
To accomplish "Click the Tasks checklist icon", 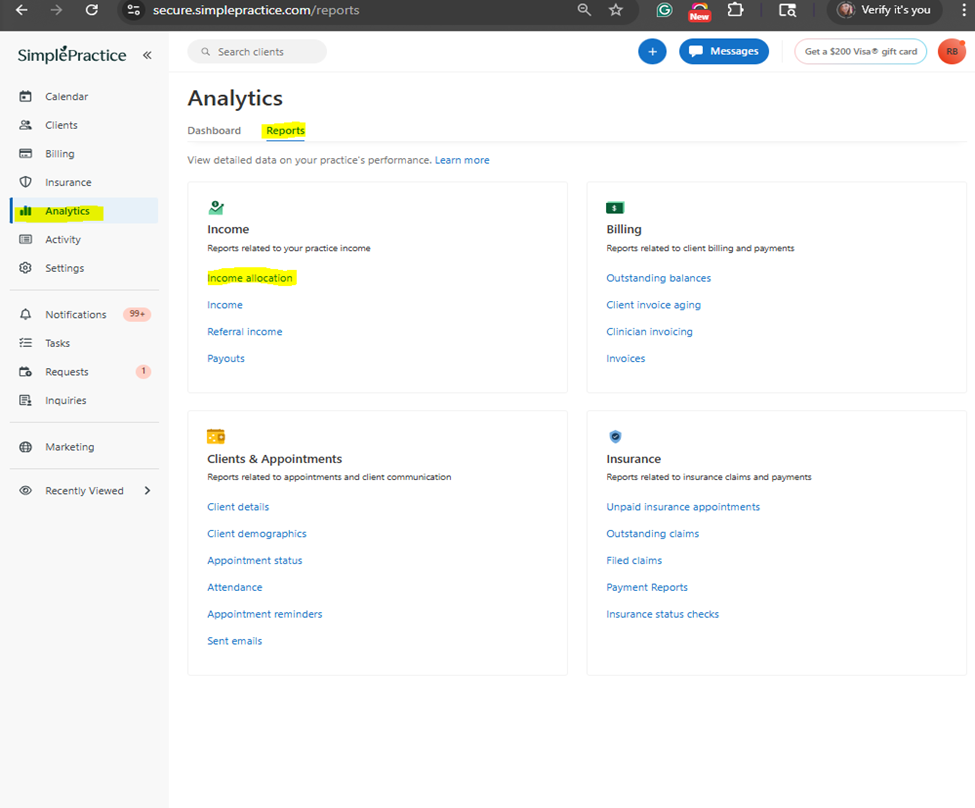I will [x=25, y=343].
